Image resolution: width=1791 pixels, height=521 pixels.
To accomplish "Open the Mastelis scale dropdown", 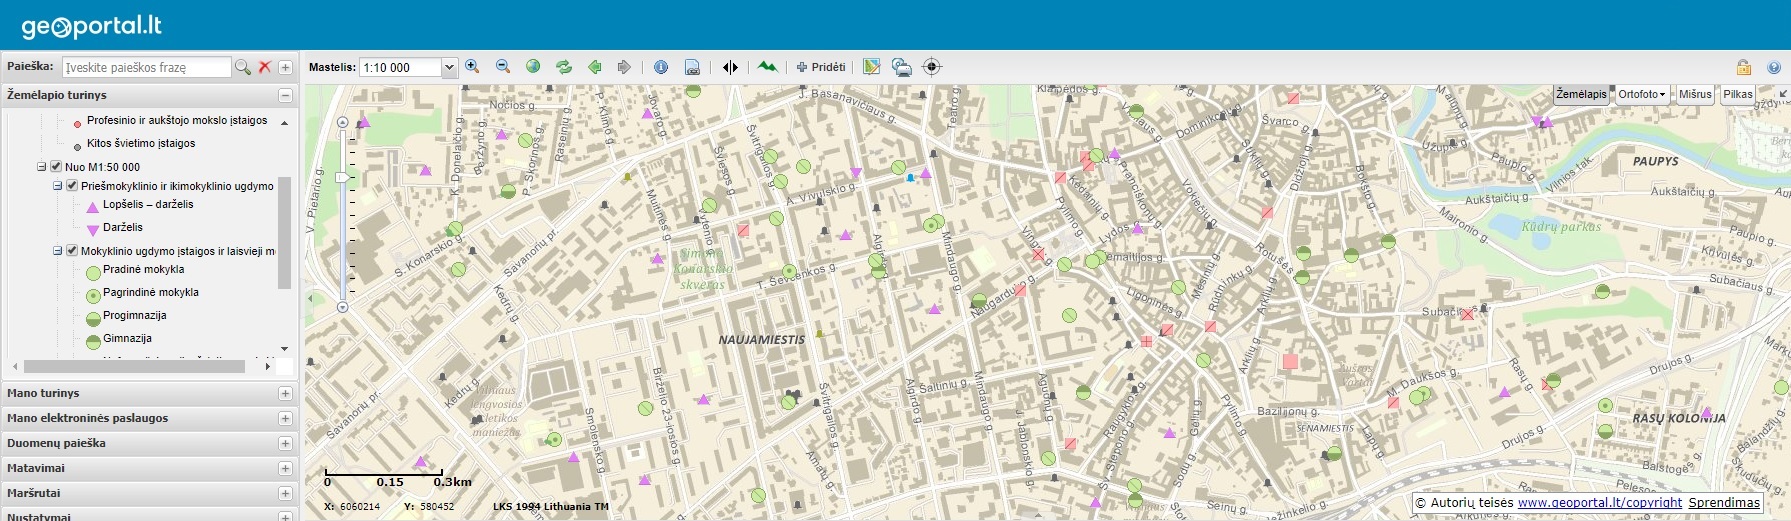I will [449, 67].
